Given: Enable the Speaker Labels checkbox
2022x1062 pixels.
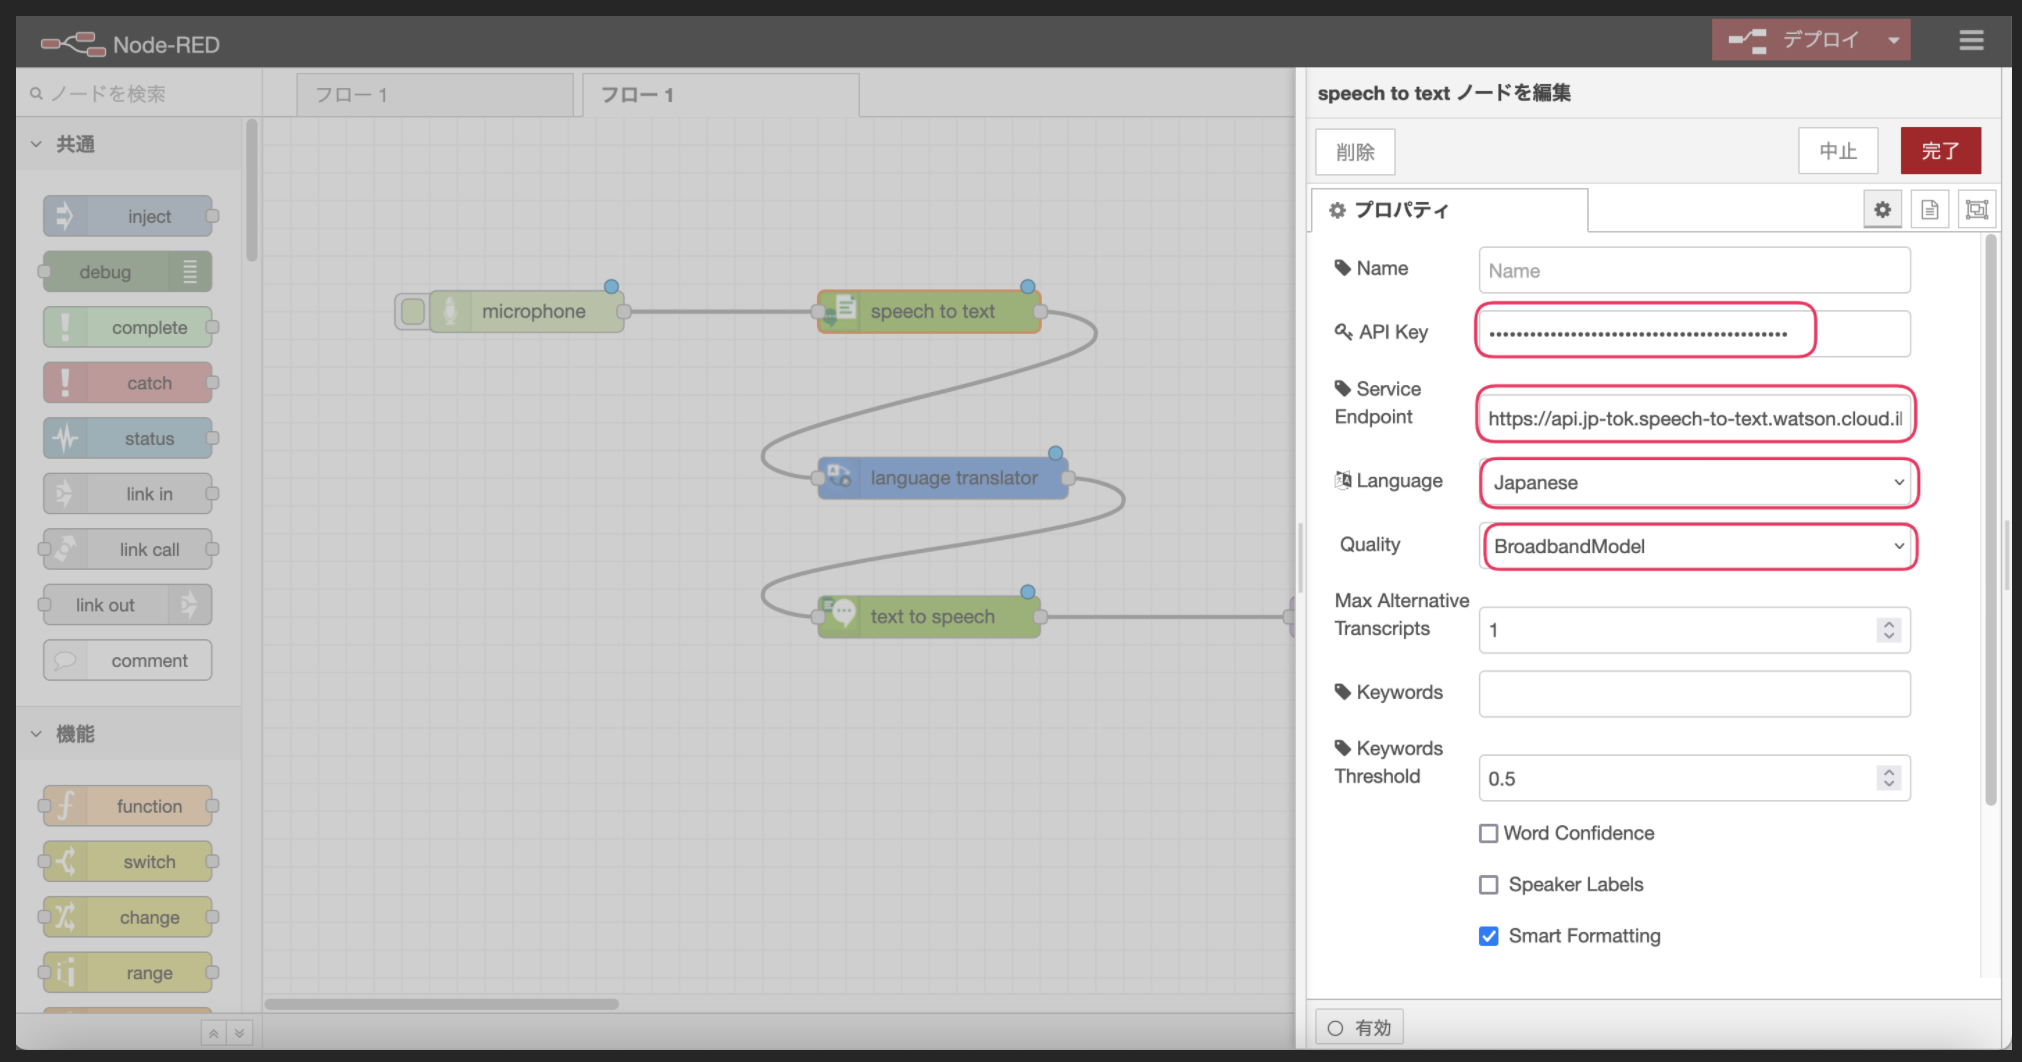Looking at the screenshot, I should 1489,885.
